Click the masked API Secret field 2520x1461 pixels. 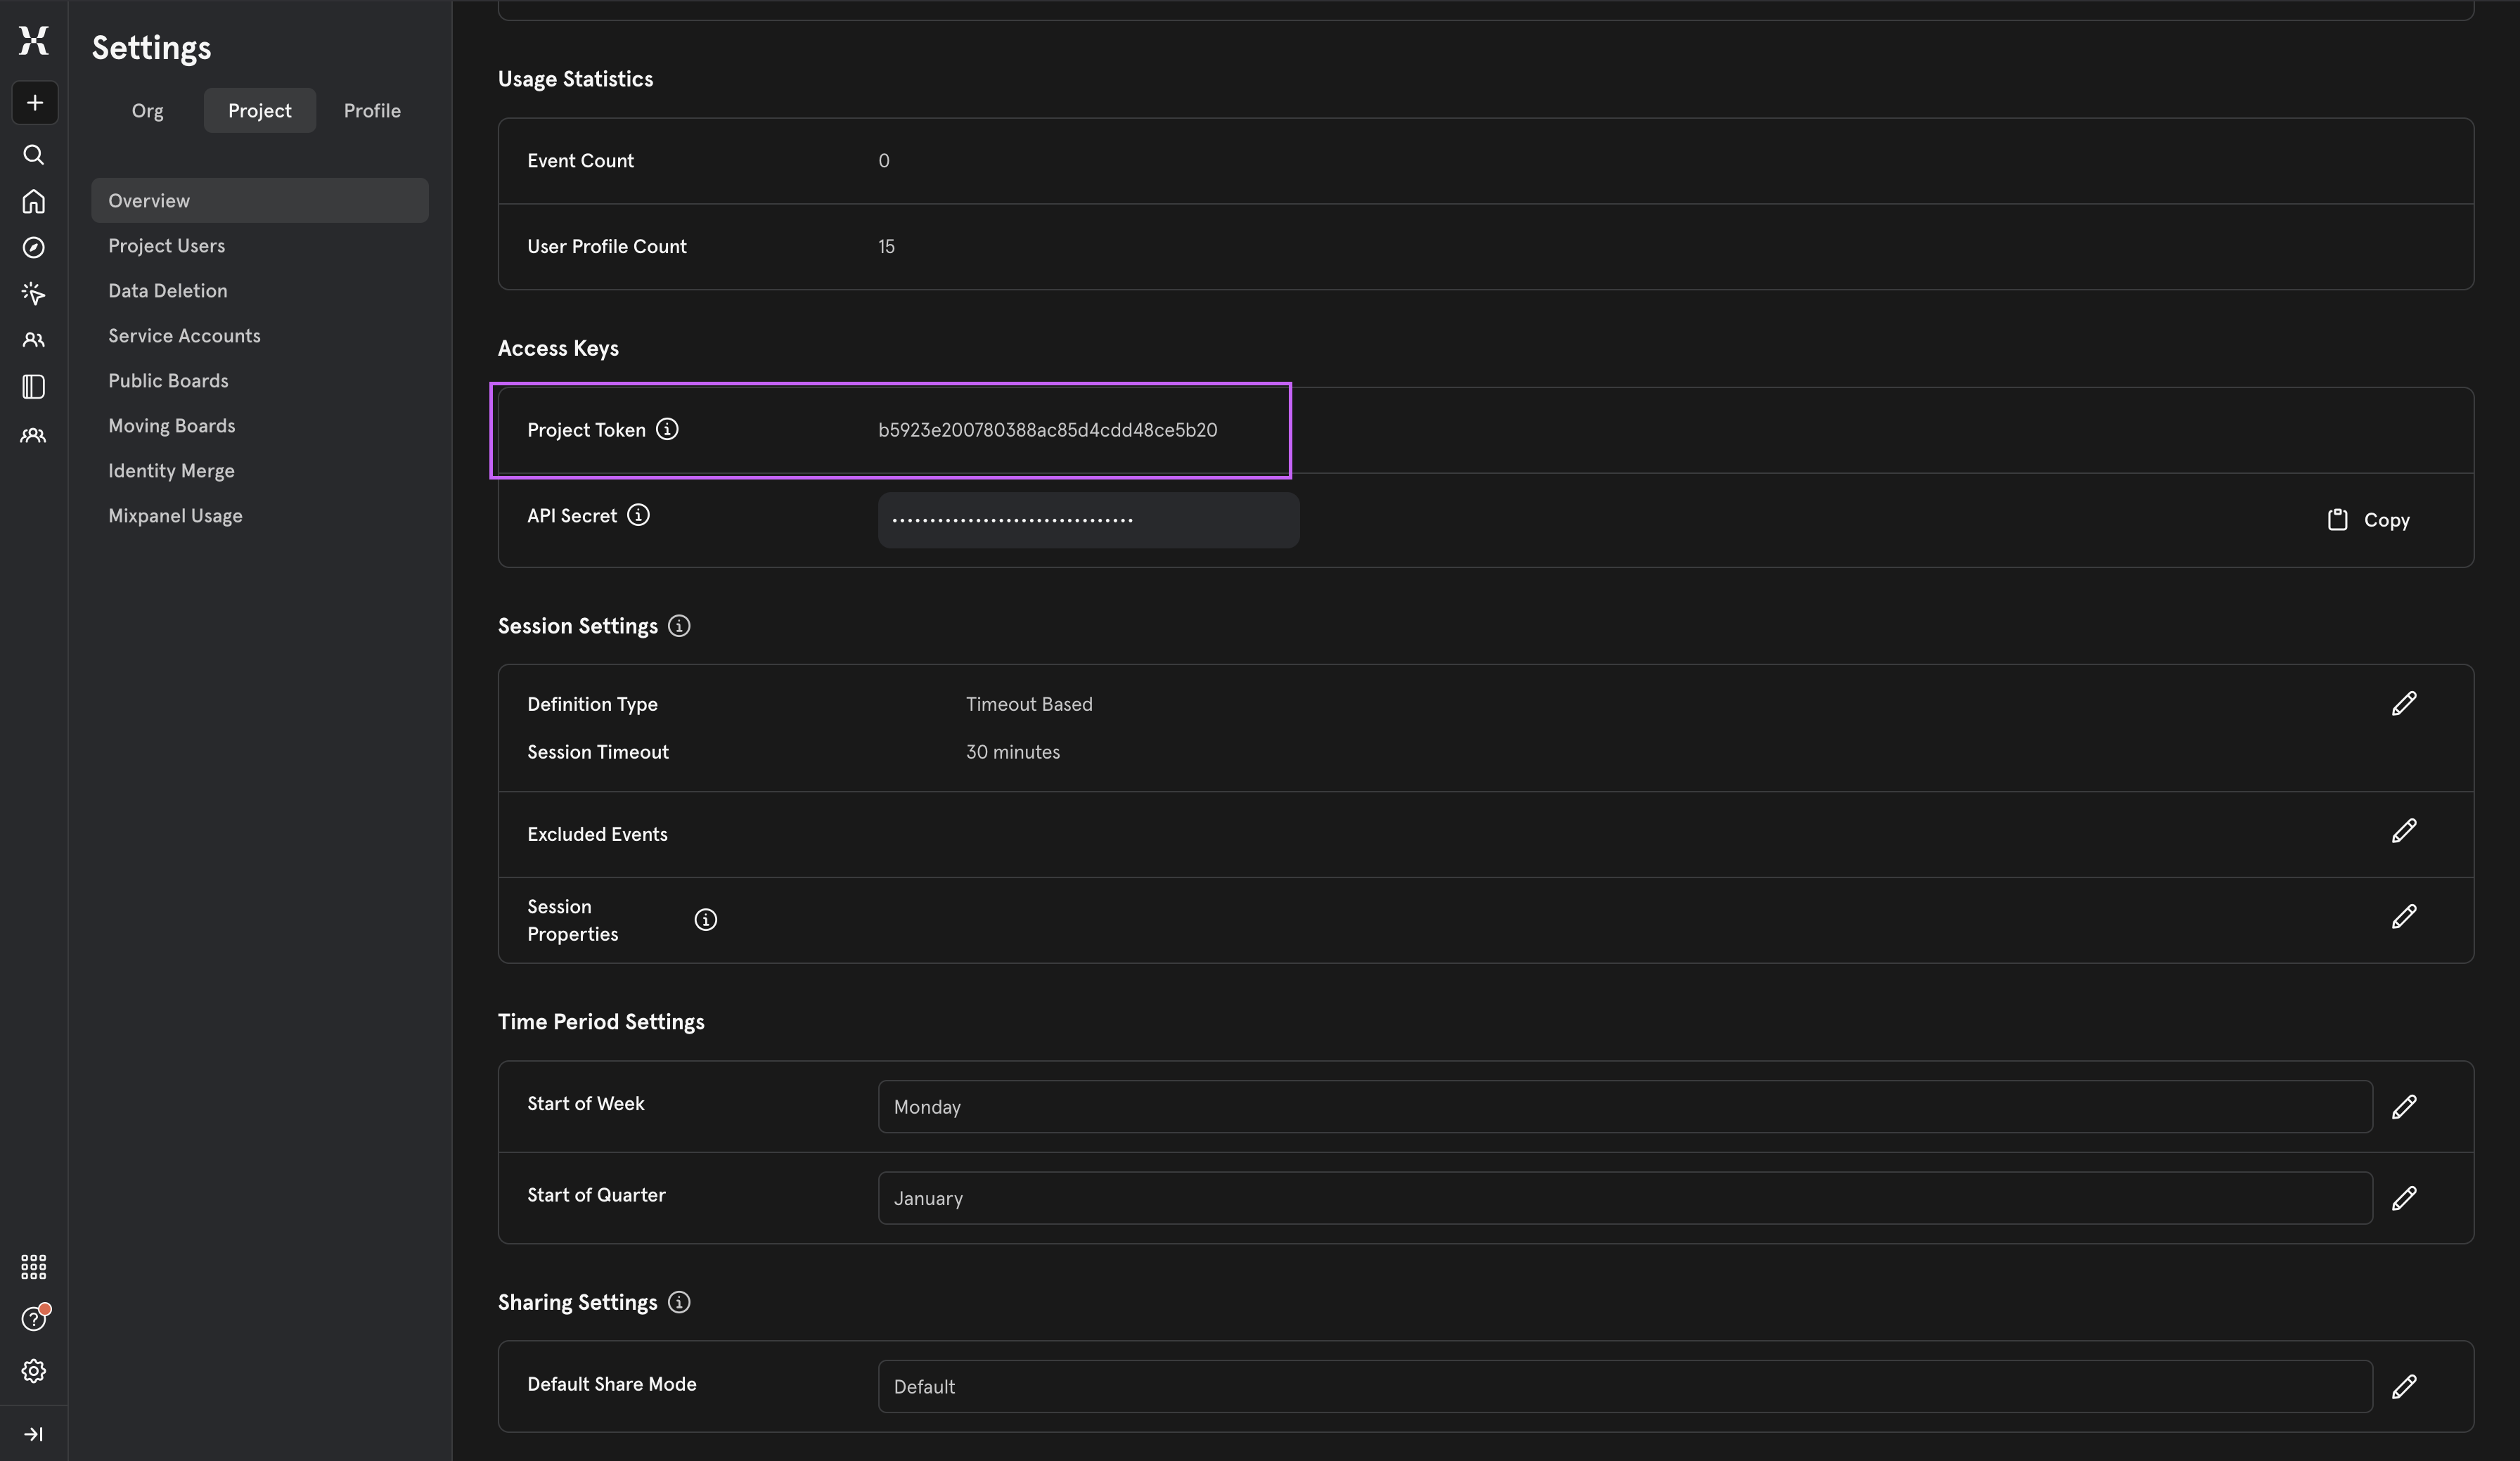1088,520
